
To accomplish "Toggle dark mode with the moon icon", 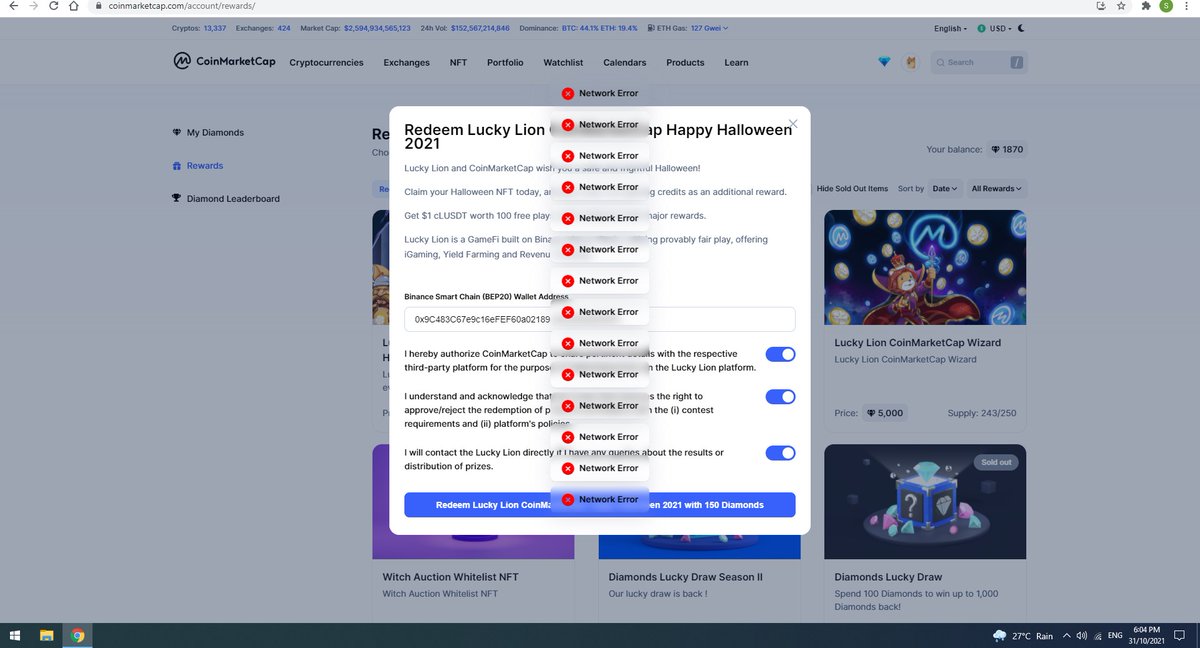I will click(x=1020, y=28).
